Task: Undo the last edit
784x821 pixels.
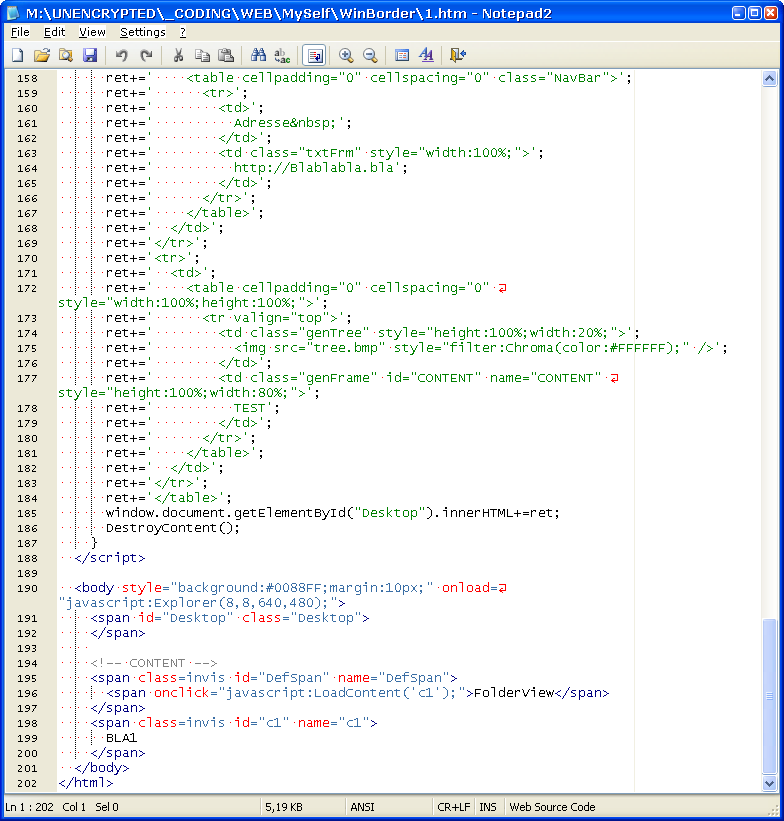Action: (x=122, y=55)
